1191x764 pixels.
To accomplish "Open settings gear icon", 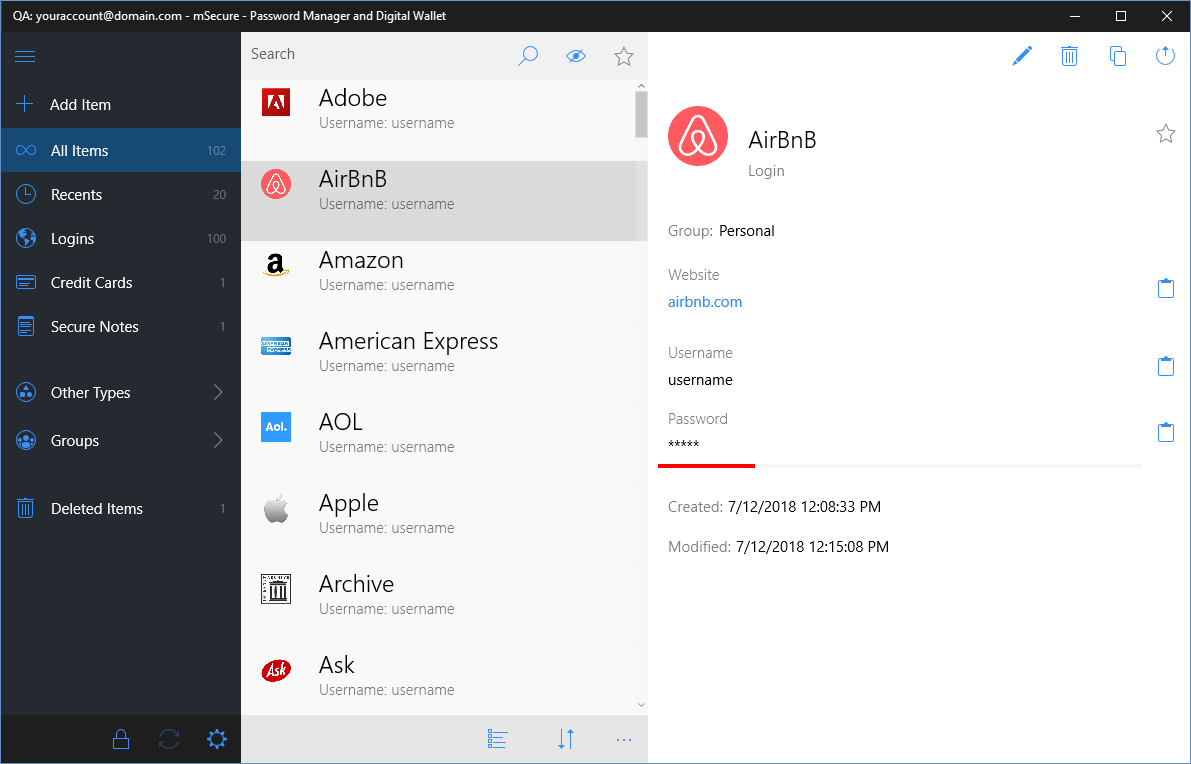I will 216,739.
